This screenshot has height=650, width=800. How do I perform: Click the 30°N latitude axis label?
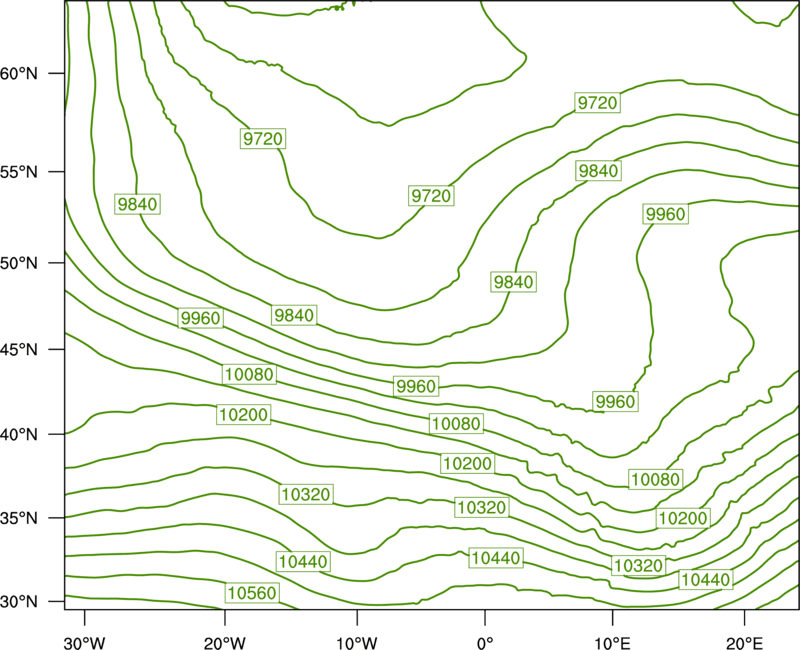point(19,602)
